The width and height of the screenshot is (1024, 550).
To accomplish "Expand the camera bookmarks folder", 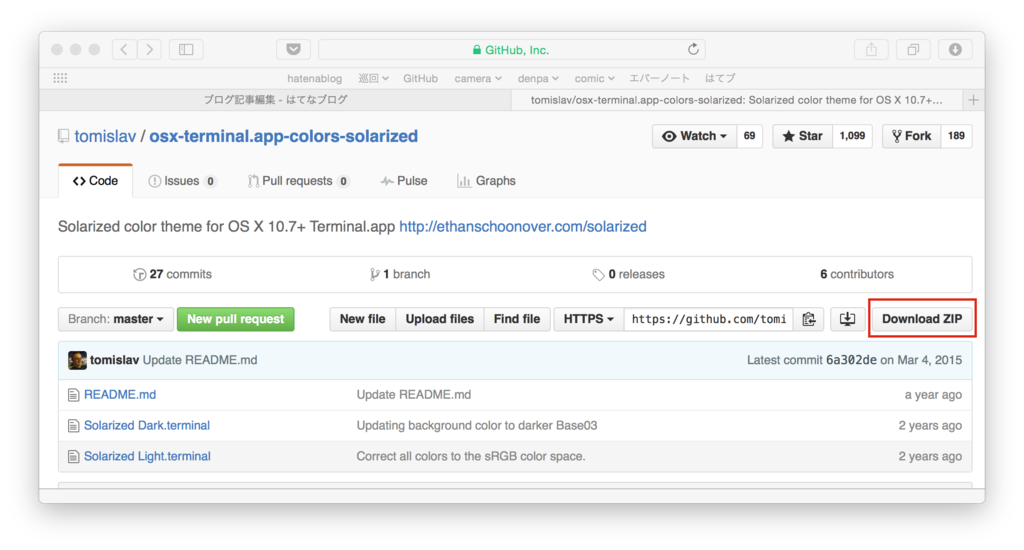I will pos(478,78).
